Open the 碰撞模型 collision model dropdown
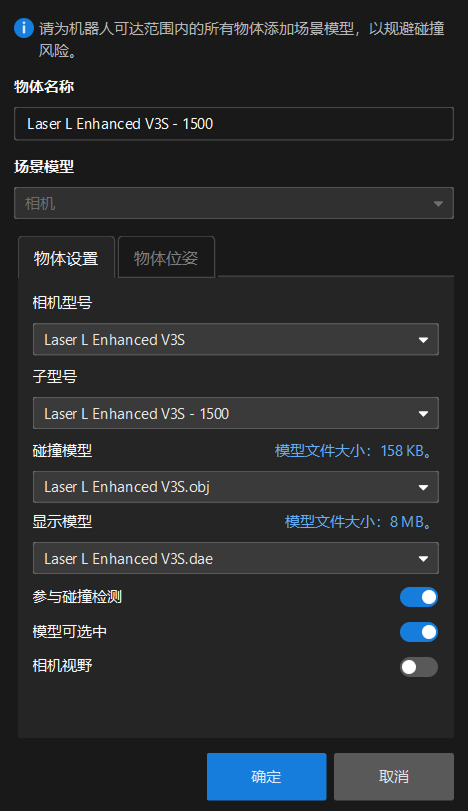 click(236, 487)
